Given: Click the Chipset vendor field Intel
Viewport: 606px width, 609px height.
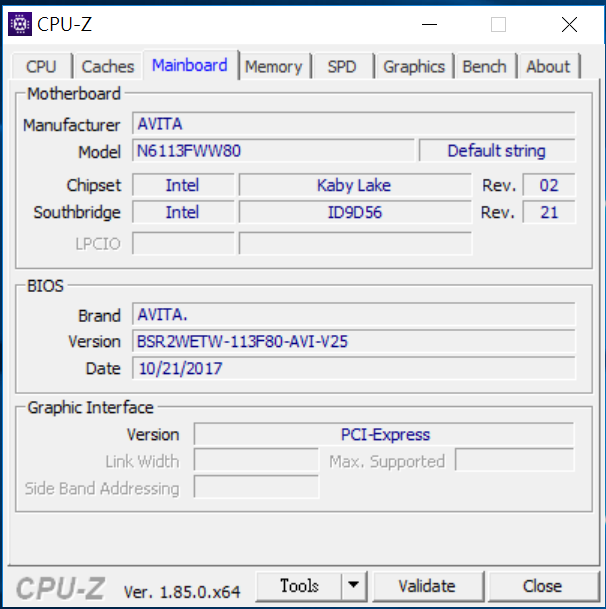Looking at the screenshot, I should [x=183, y=185].
